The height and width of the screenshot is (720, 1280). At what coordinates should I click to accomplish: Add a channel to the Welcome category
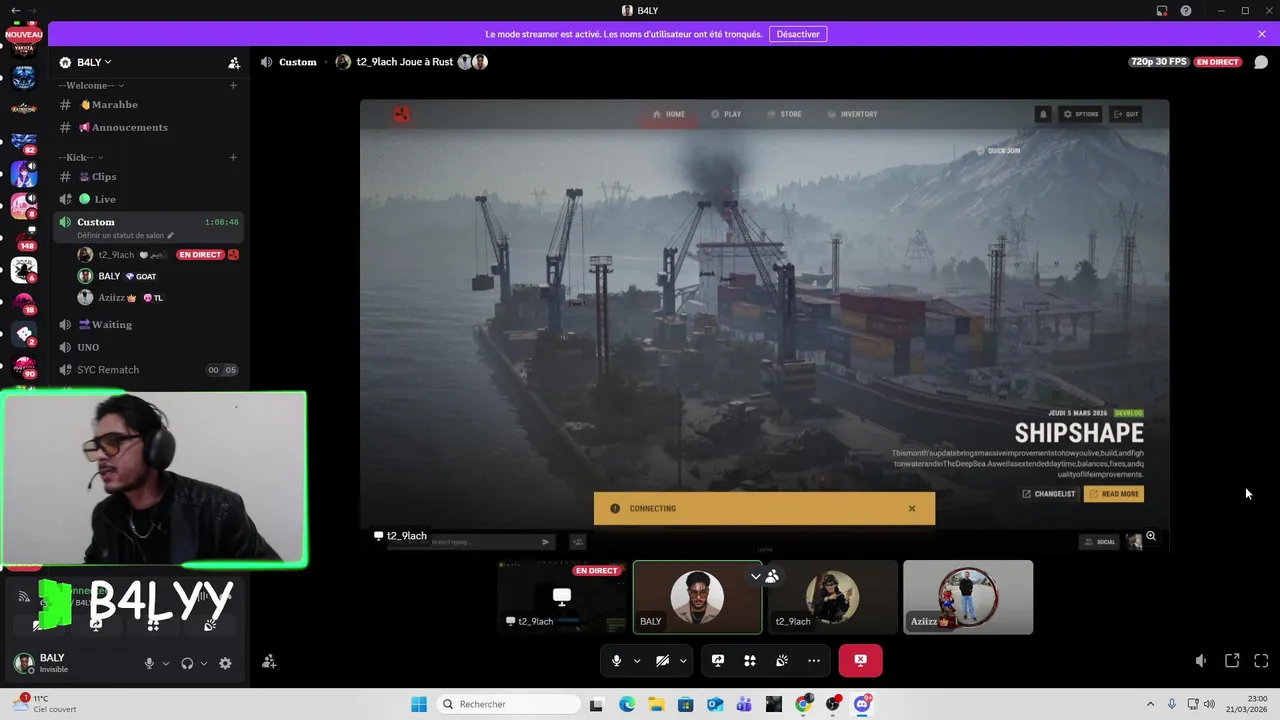[233, 85]
